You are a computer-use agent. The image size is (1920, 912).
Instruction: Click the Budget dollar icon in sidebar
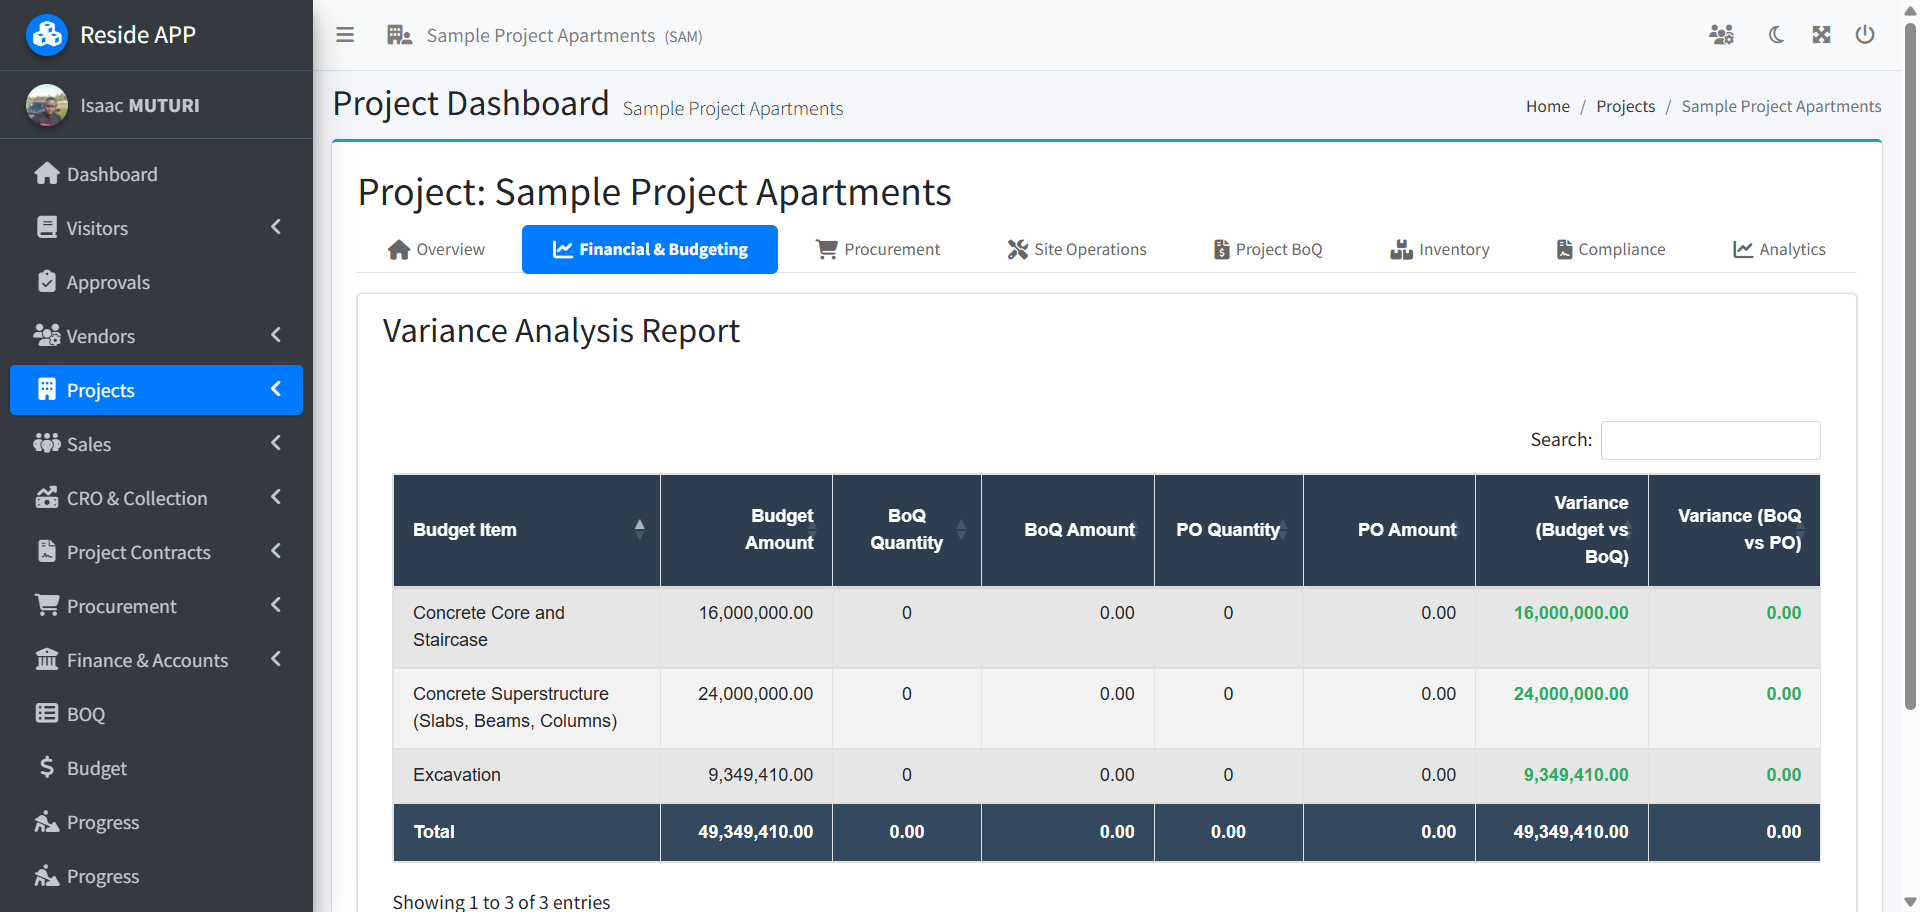(x=46, y=767)
